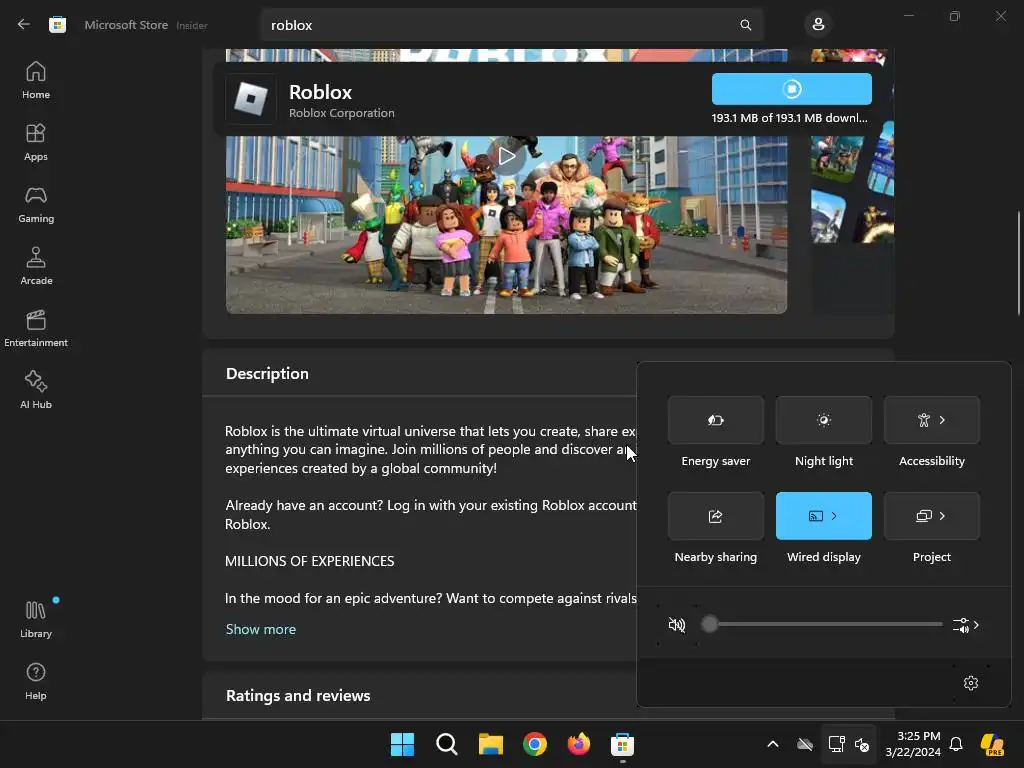Image resolution: width=1024 pixels, height=768 pixels.
Task: Go back with the Store back arrow
Action: coord(24,25)
